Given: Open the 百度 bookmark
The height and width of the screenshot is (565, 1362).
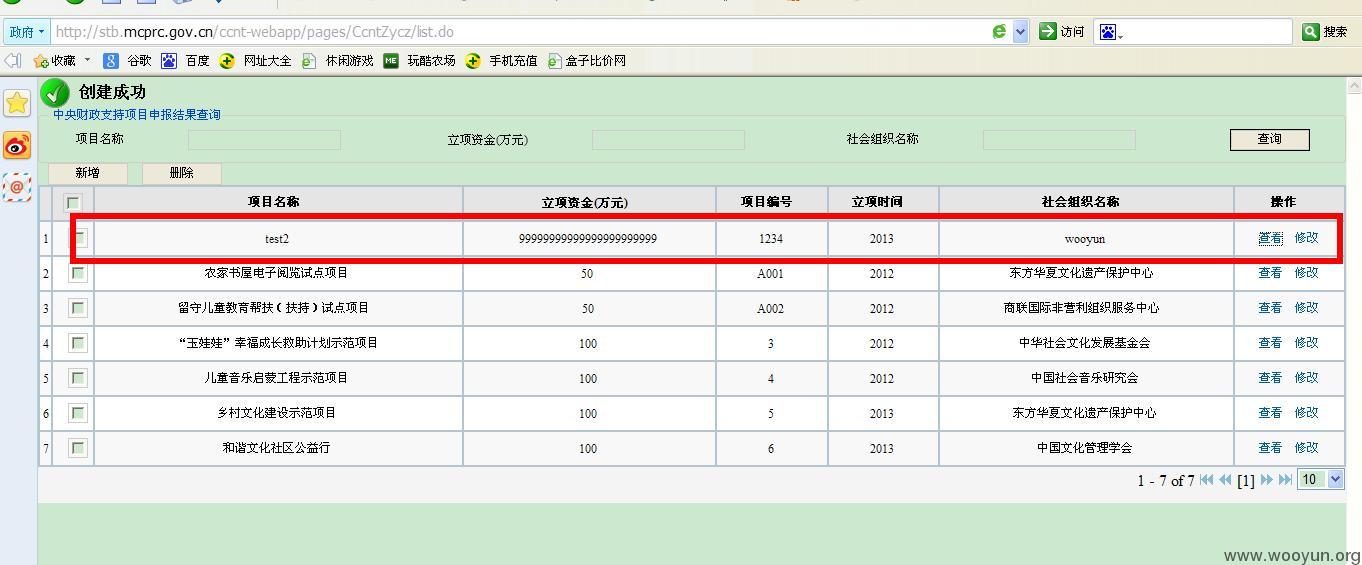Looking at the screenshot, I should [186, 61].
